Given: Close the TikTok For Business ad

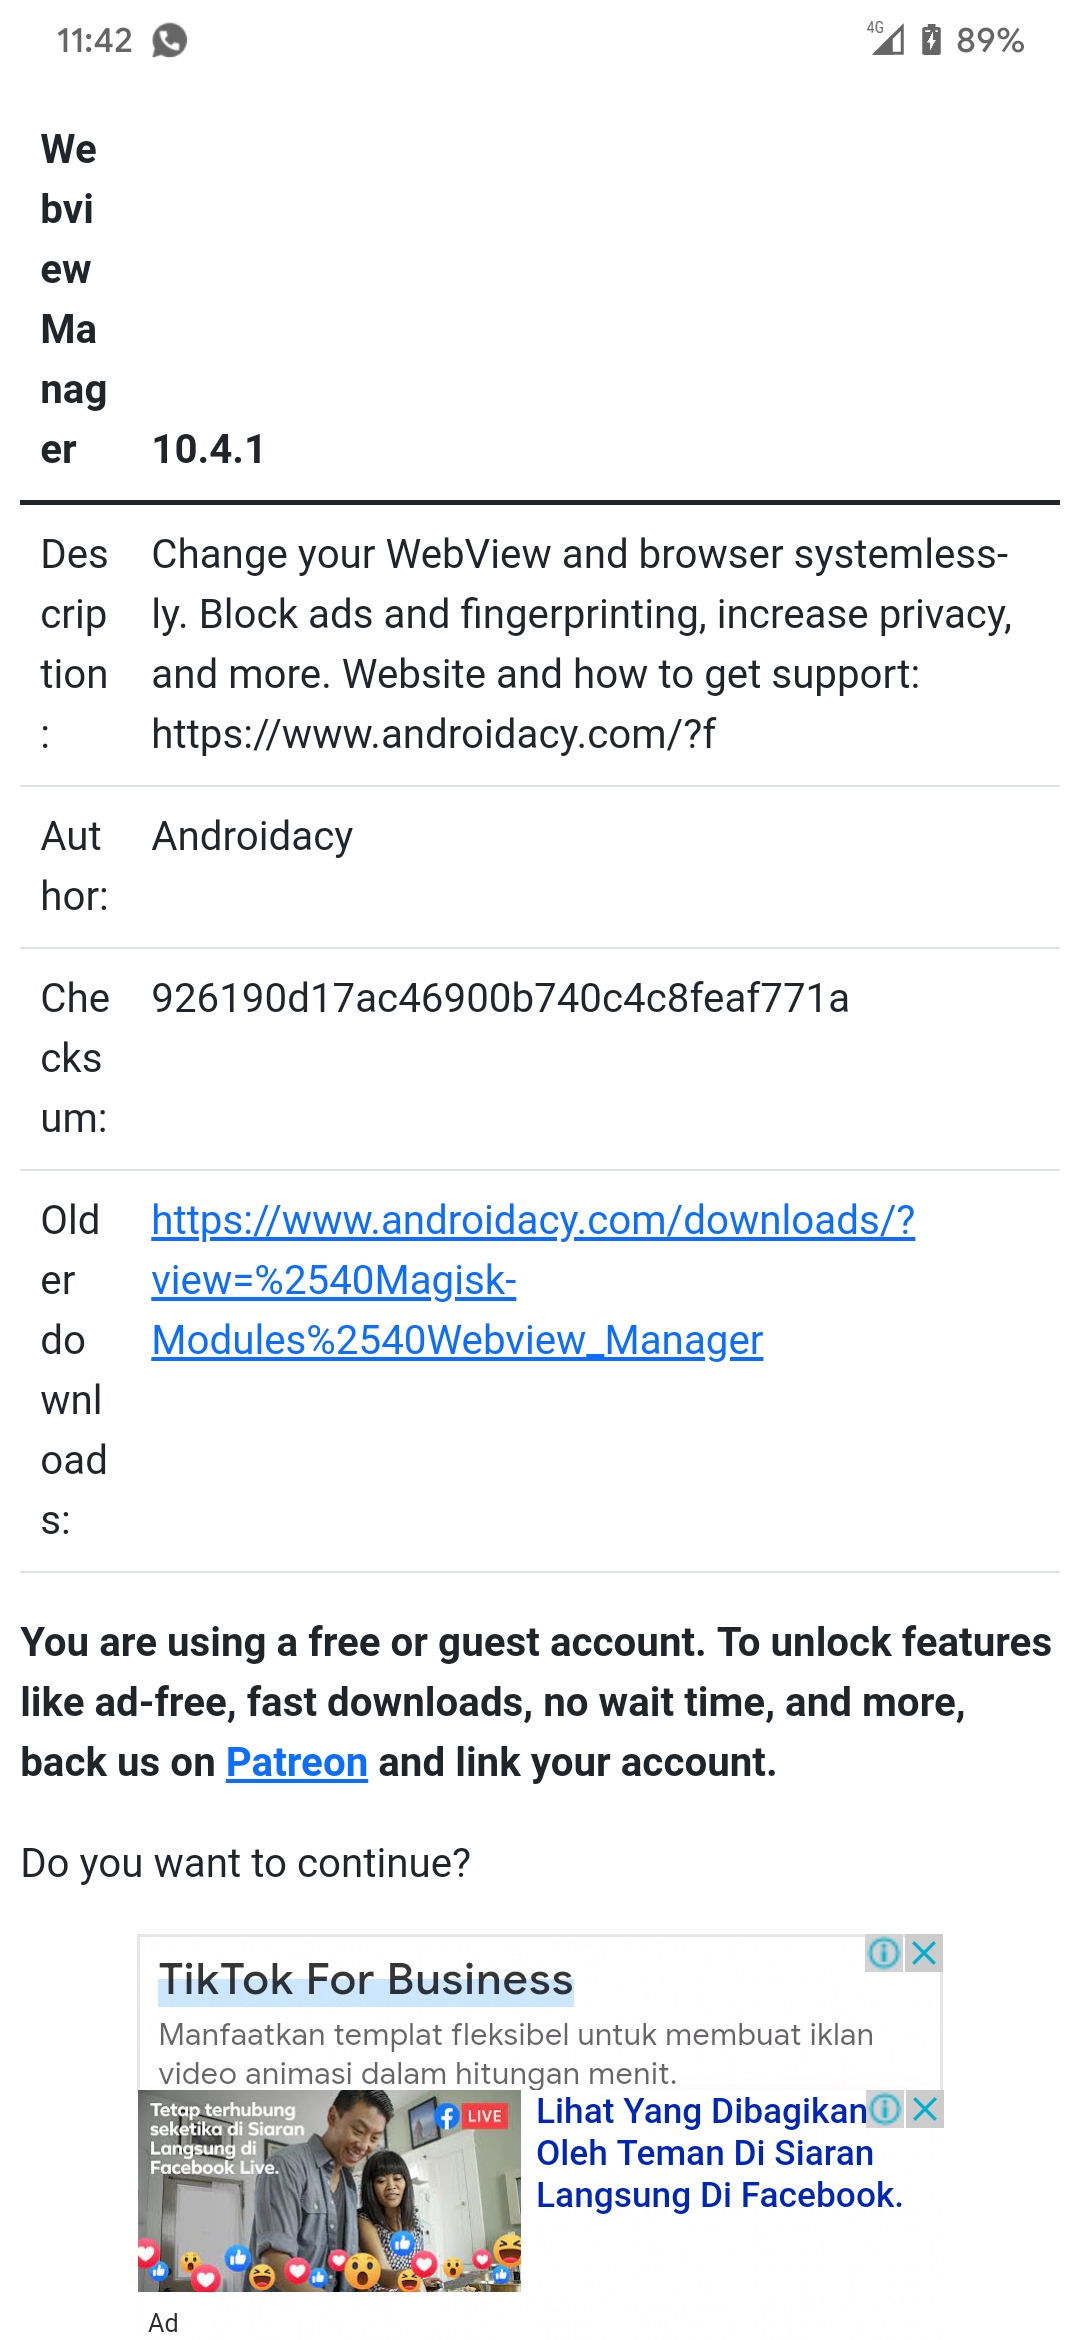Looking at the screenshot, I should point(923,1952).
